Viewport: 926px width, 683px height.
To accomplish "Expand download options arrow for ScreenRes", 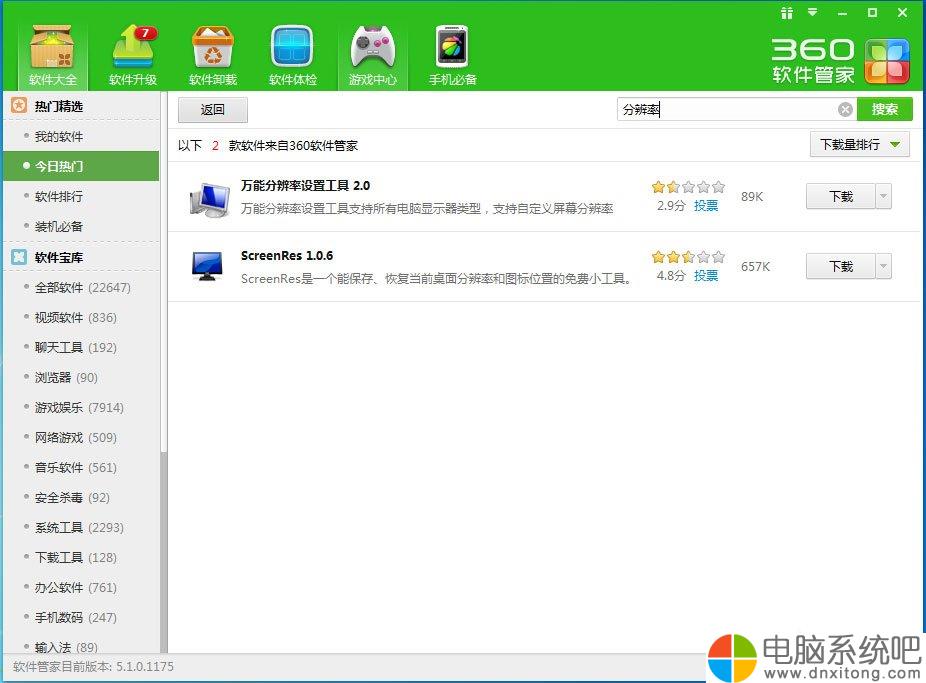I will pyautogui.click(x=883, y=266).
